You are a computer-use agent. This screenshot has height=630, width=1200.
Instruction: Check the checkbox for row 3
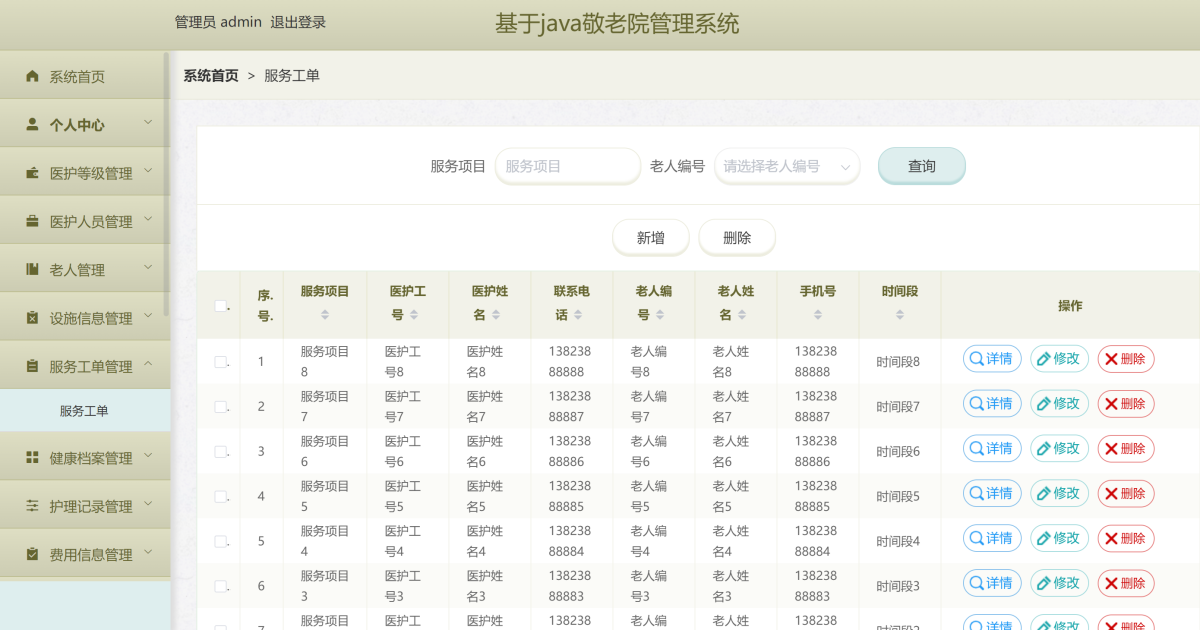coord(220,452)
